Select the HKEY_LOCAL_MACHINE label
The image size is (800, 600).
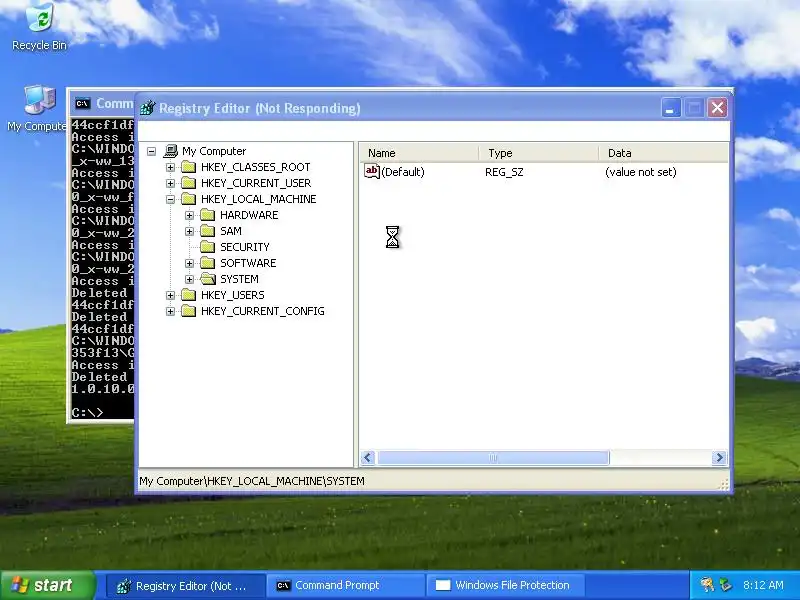(x=259, y=199)
